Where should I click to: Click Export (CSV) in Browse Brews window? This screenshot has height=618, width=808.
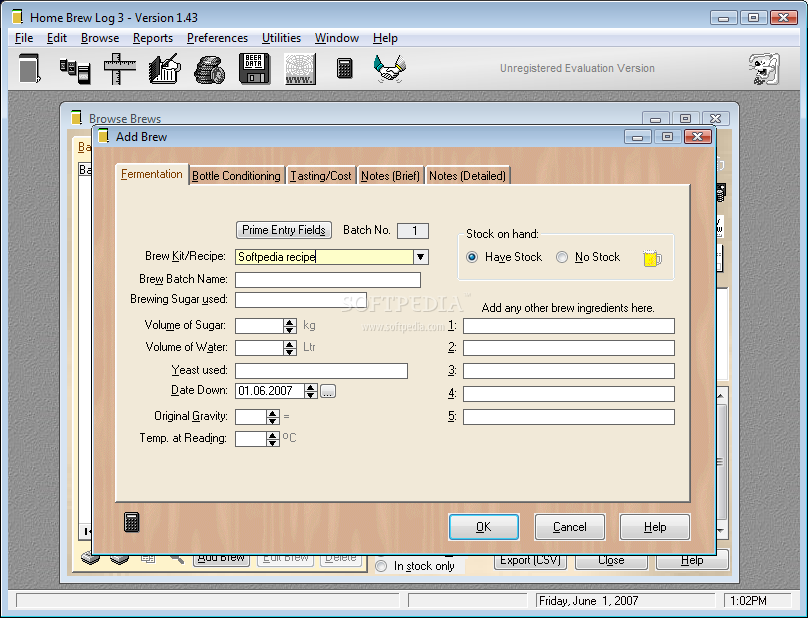click(530, 561)
